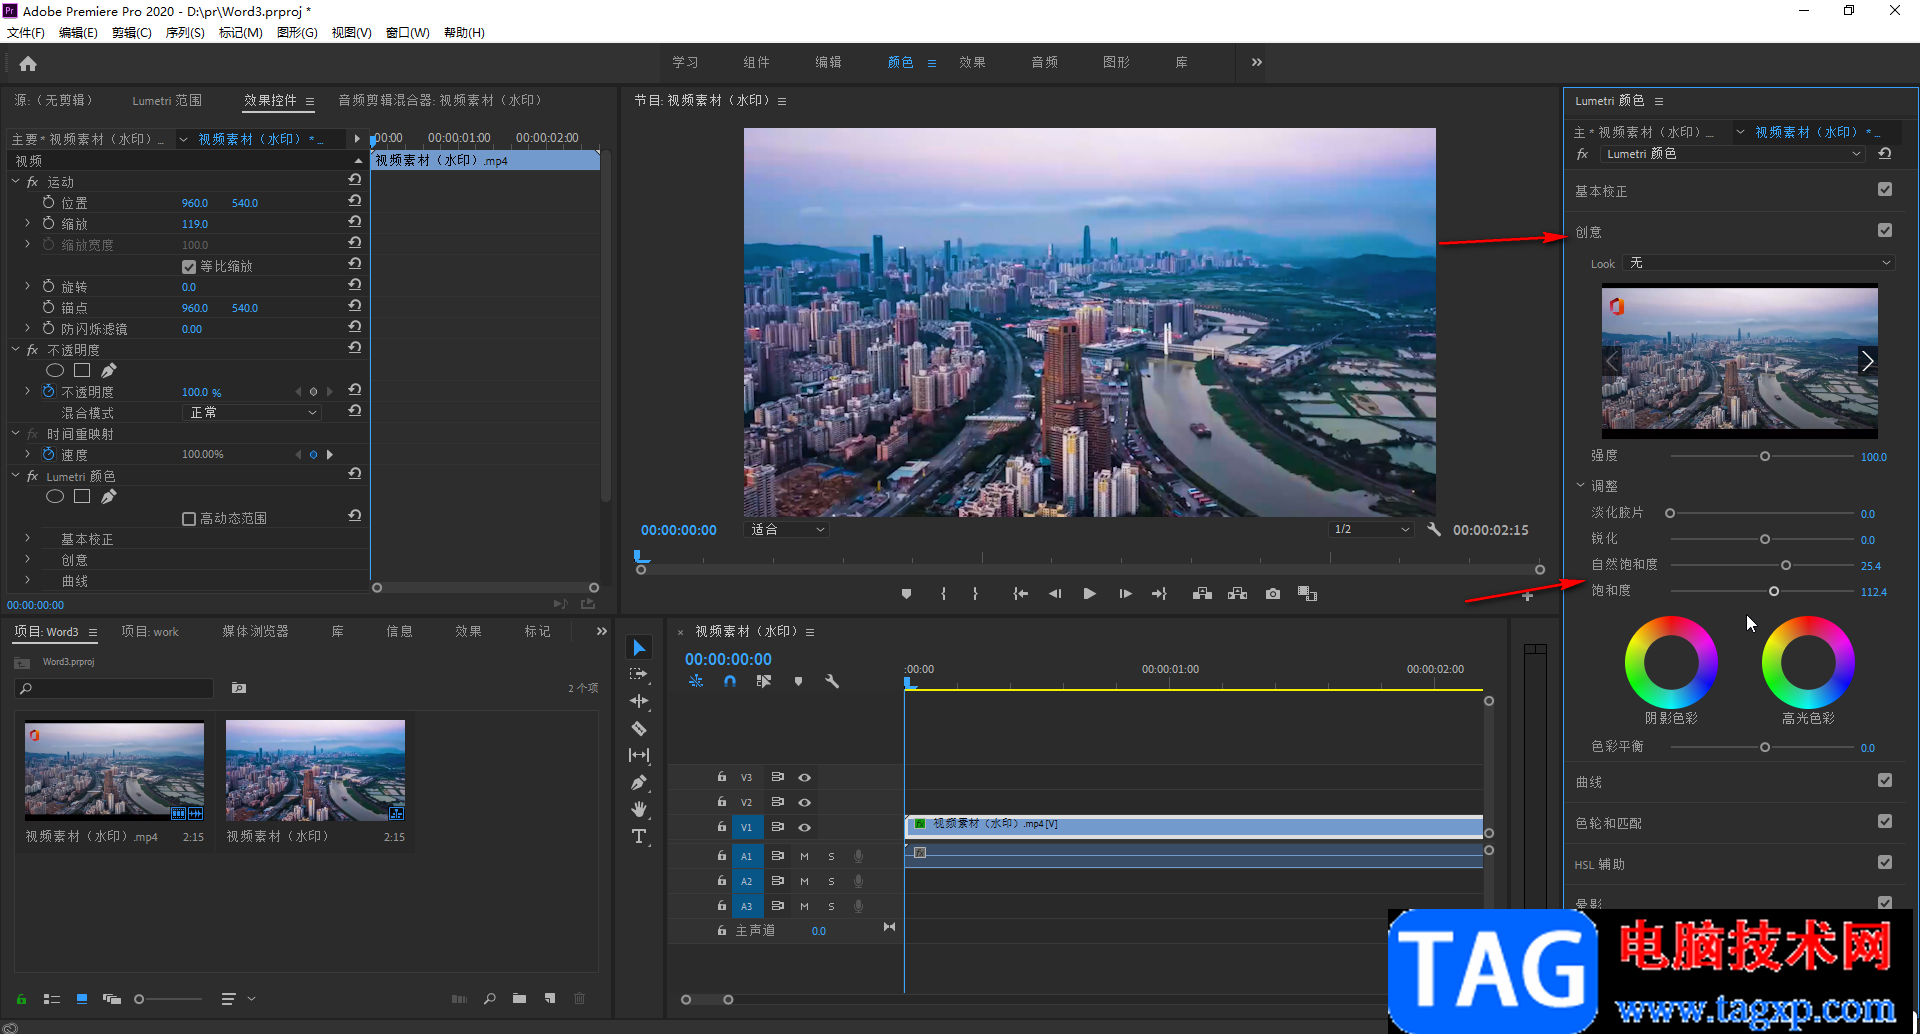Open the timeline display settings wrench
Screen dimensions: 1920x1034
(832, 682)
